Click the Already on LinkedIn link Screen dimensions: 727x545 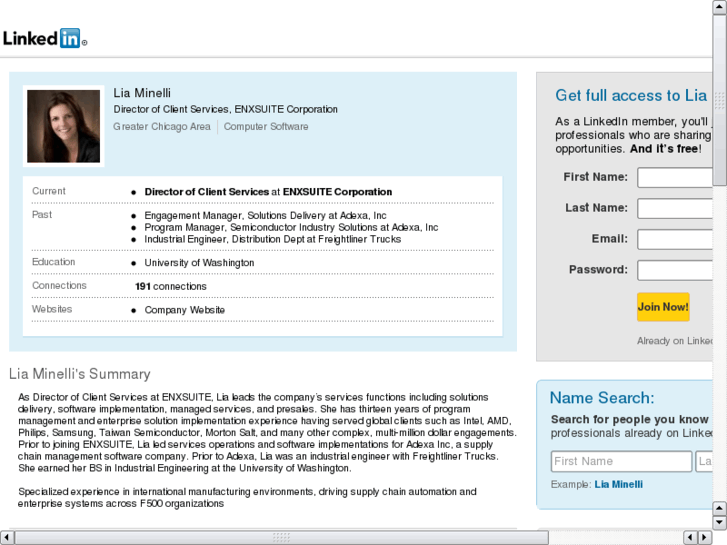[675, 341]
